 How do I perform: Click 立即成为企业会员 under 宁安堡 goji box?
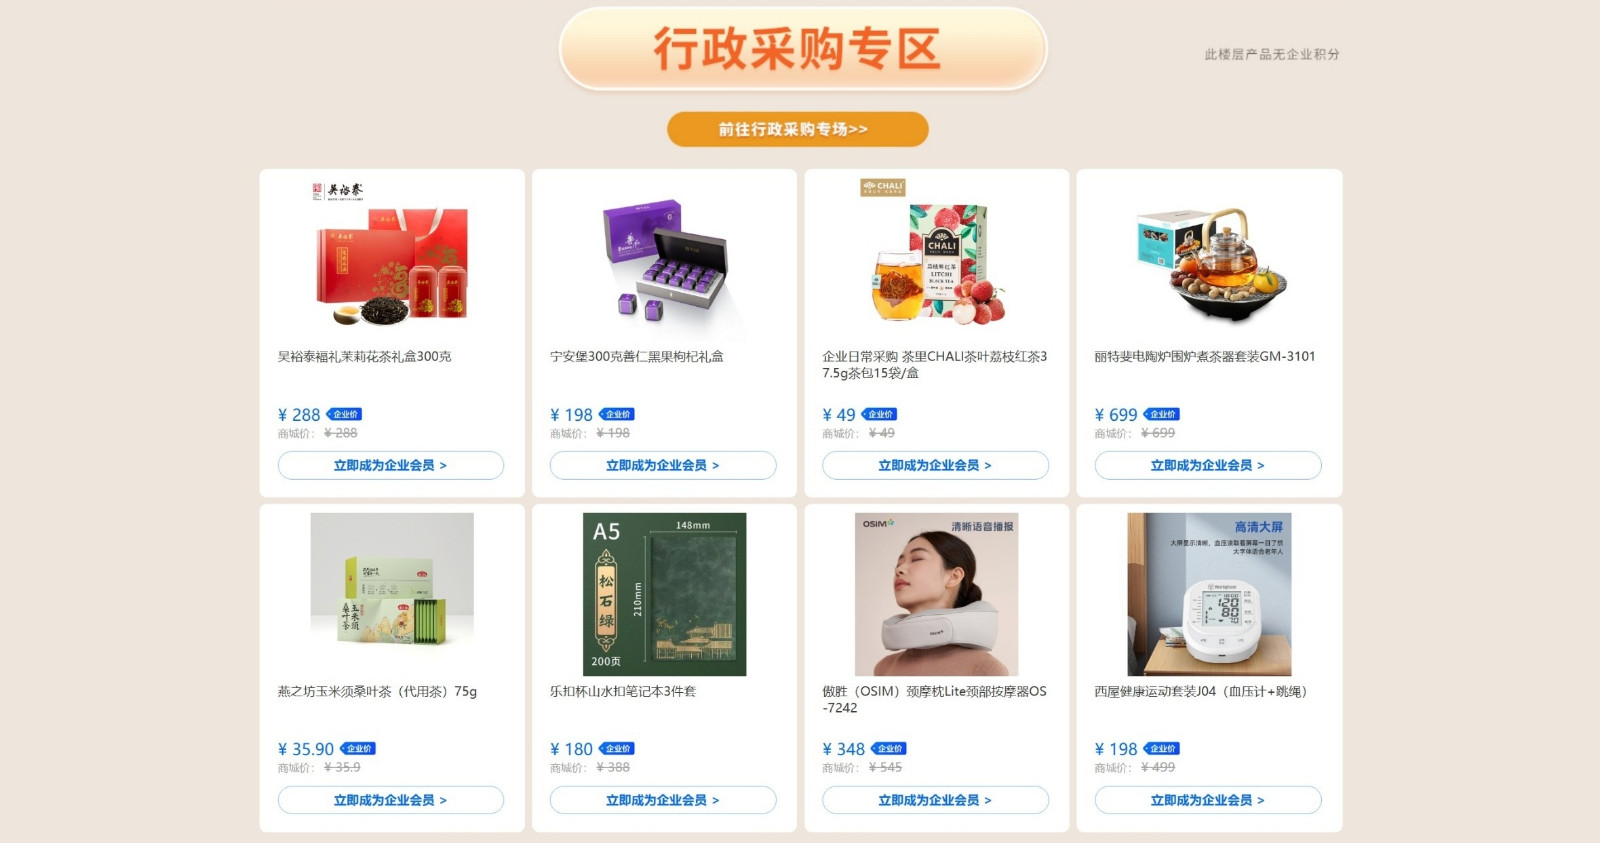pyautogui.click(x=663, y=465)
